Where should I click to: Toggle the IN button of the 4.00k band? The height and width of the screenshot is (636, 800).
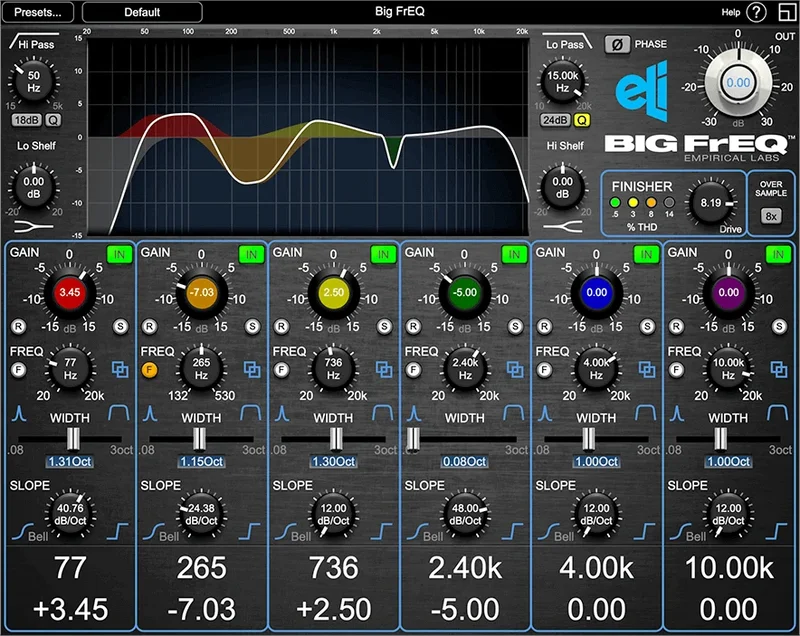[646, 255]
